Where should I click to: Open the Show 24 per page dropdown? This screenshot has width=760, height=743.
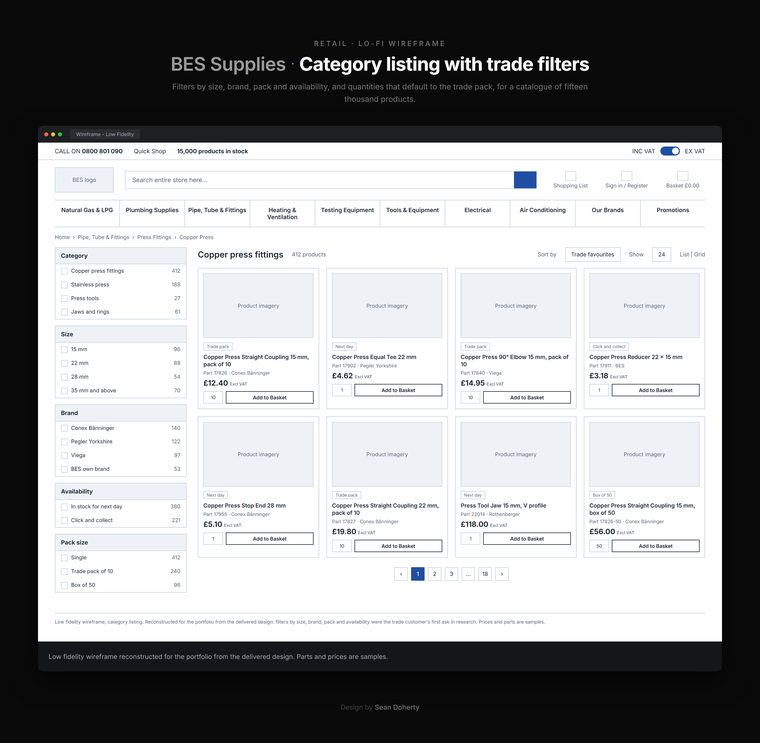coord(661,254)
